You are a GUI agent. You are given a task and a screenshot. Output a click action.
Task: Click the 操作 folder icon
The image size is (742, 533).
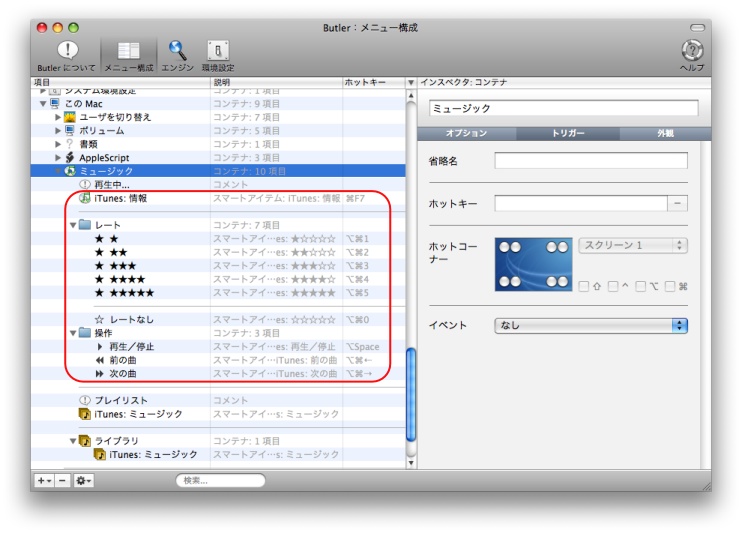tap(85, 332)
